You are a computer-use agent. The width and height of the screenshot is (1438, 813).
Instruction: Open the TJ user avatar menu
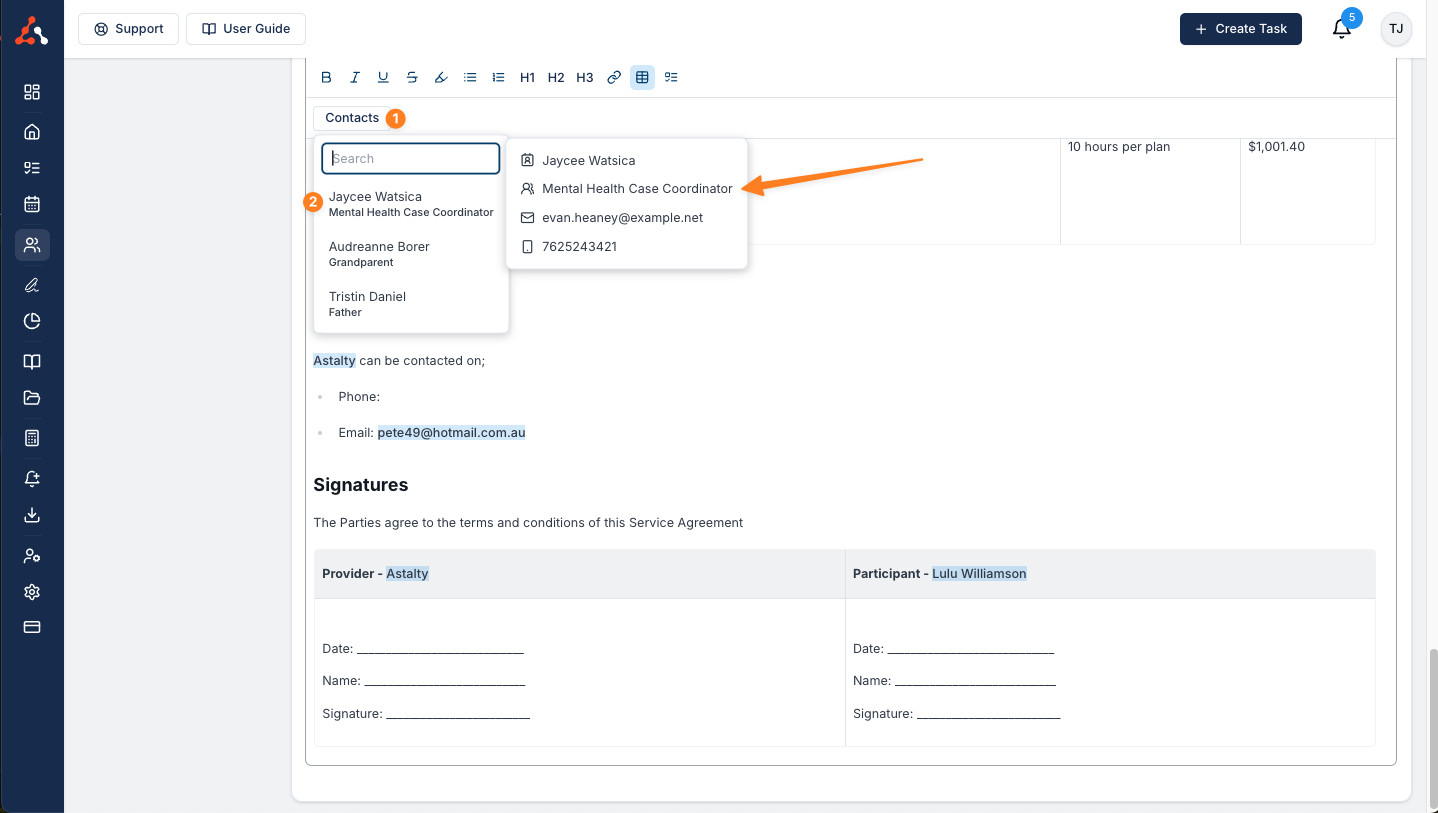(1396, 29)
